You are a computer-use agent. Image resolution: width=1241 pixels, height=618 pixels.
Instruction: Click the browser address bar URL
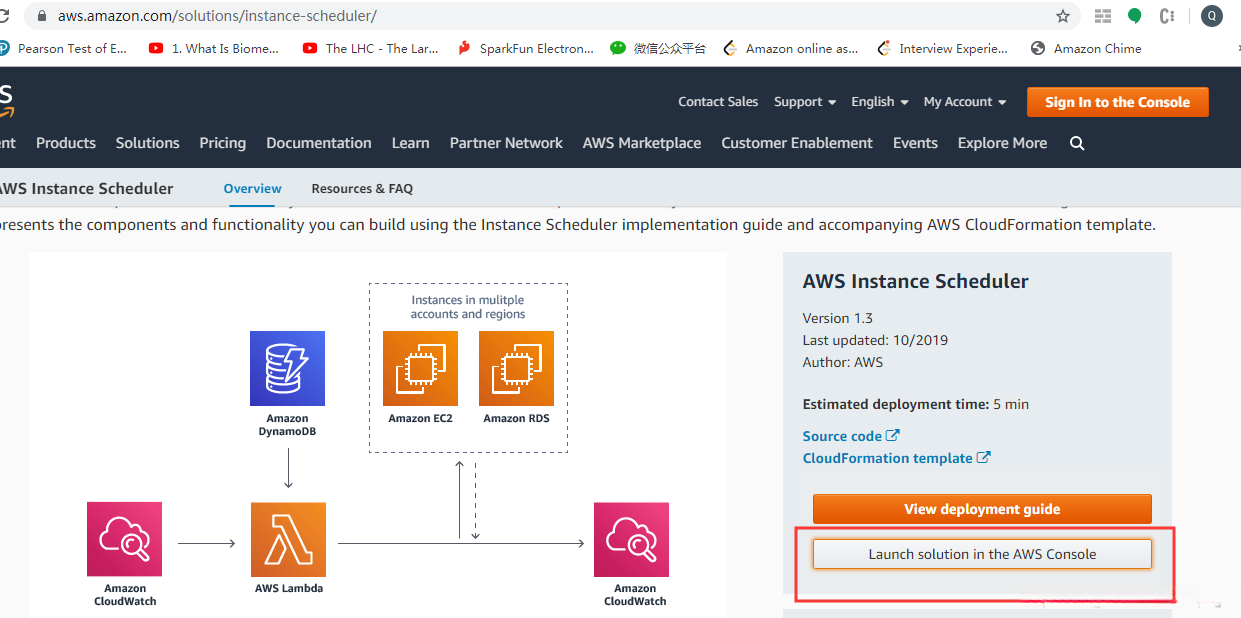tap(217, 16)
